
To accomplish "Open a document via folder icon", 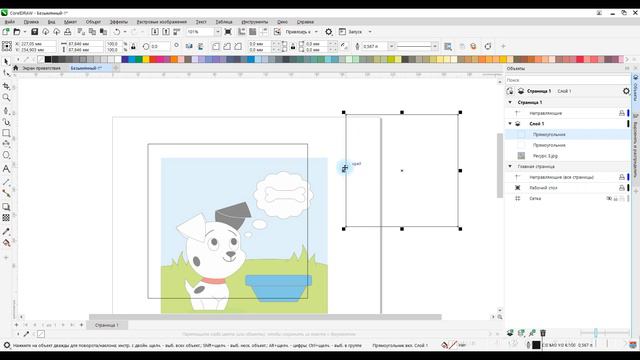I will point(17,31).
